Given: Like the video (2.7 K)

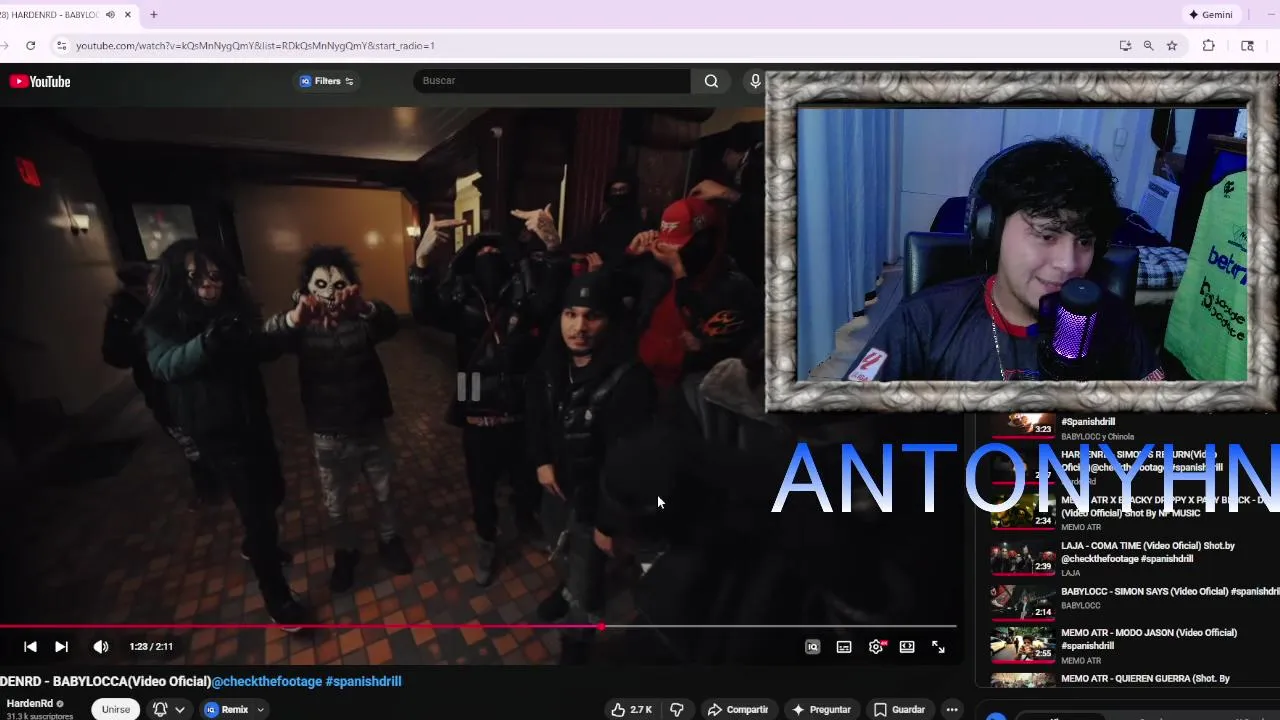Looking at the screenshot, I should click(x=631, y=710).
